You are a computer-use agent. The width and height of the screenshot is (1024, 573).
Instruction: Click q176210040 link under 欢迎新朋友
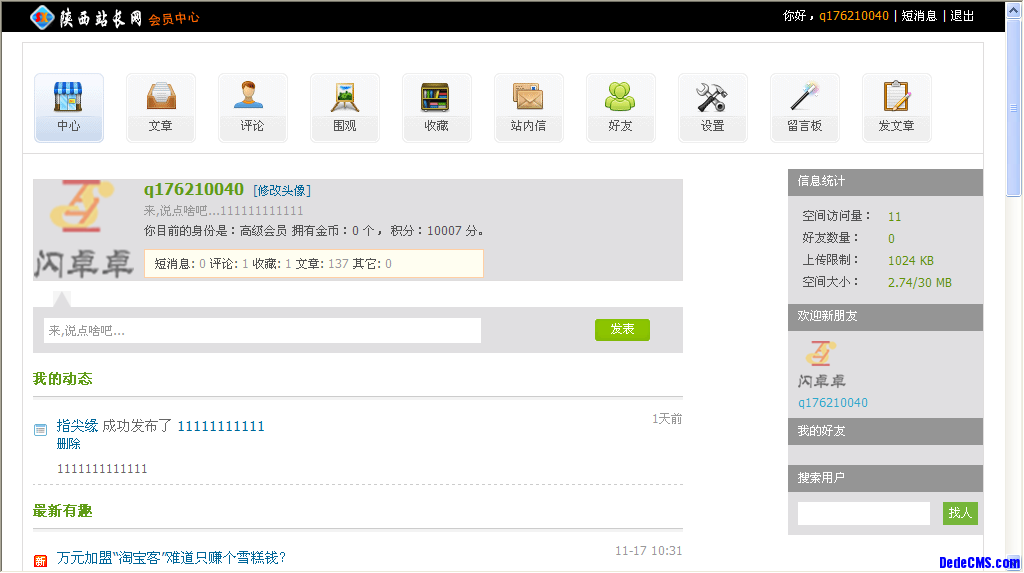click(833, 402)
